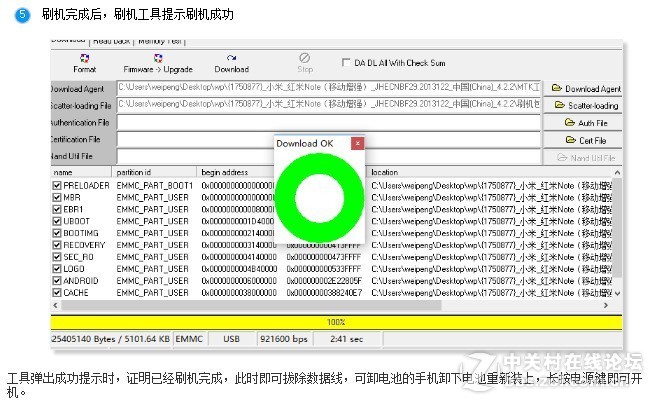The height and width of the screenshot is (415, 666).
Task: Click the horizontal scrollbar thumb
Action: (x=251, y=305)
